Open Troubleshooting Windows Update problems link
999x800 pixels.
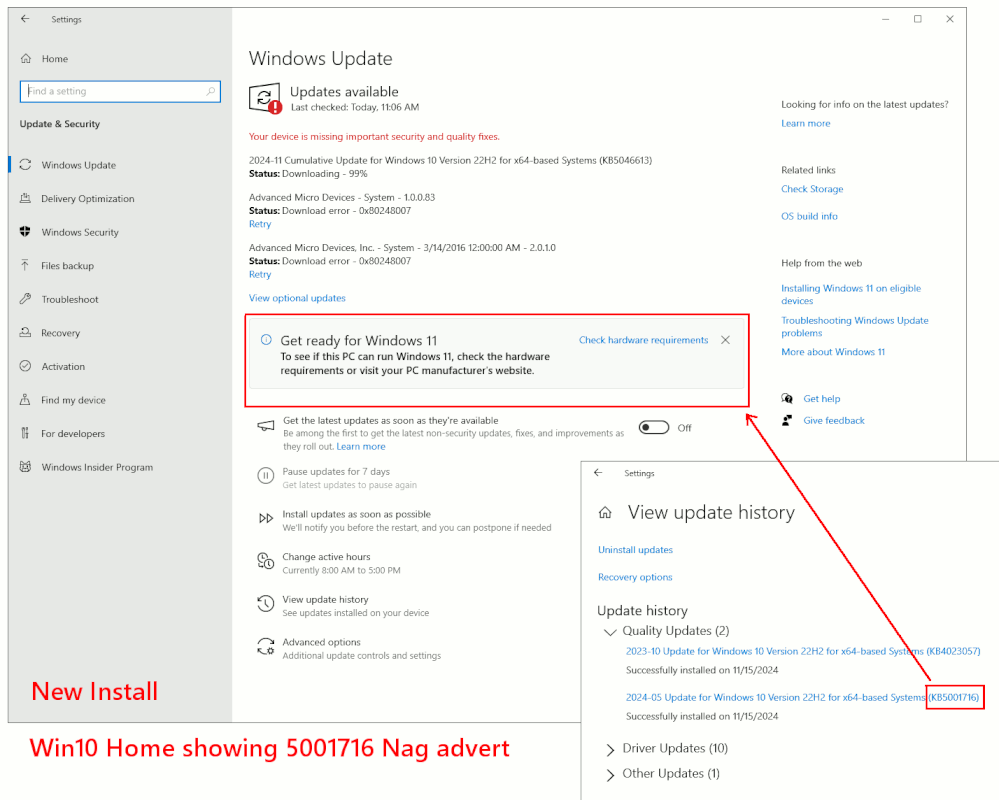pos(855,327)
